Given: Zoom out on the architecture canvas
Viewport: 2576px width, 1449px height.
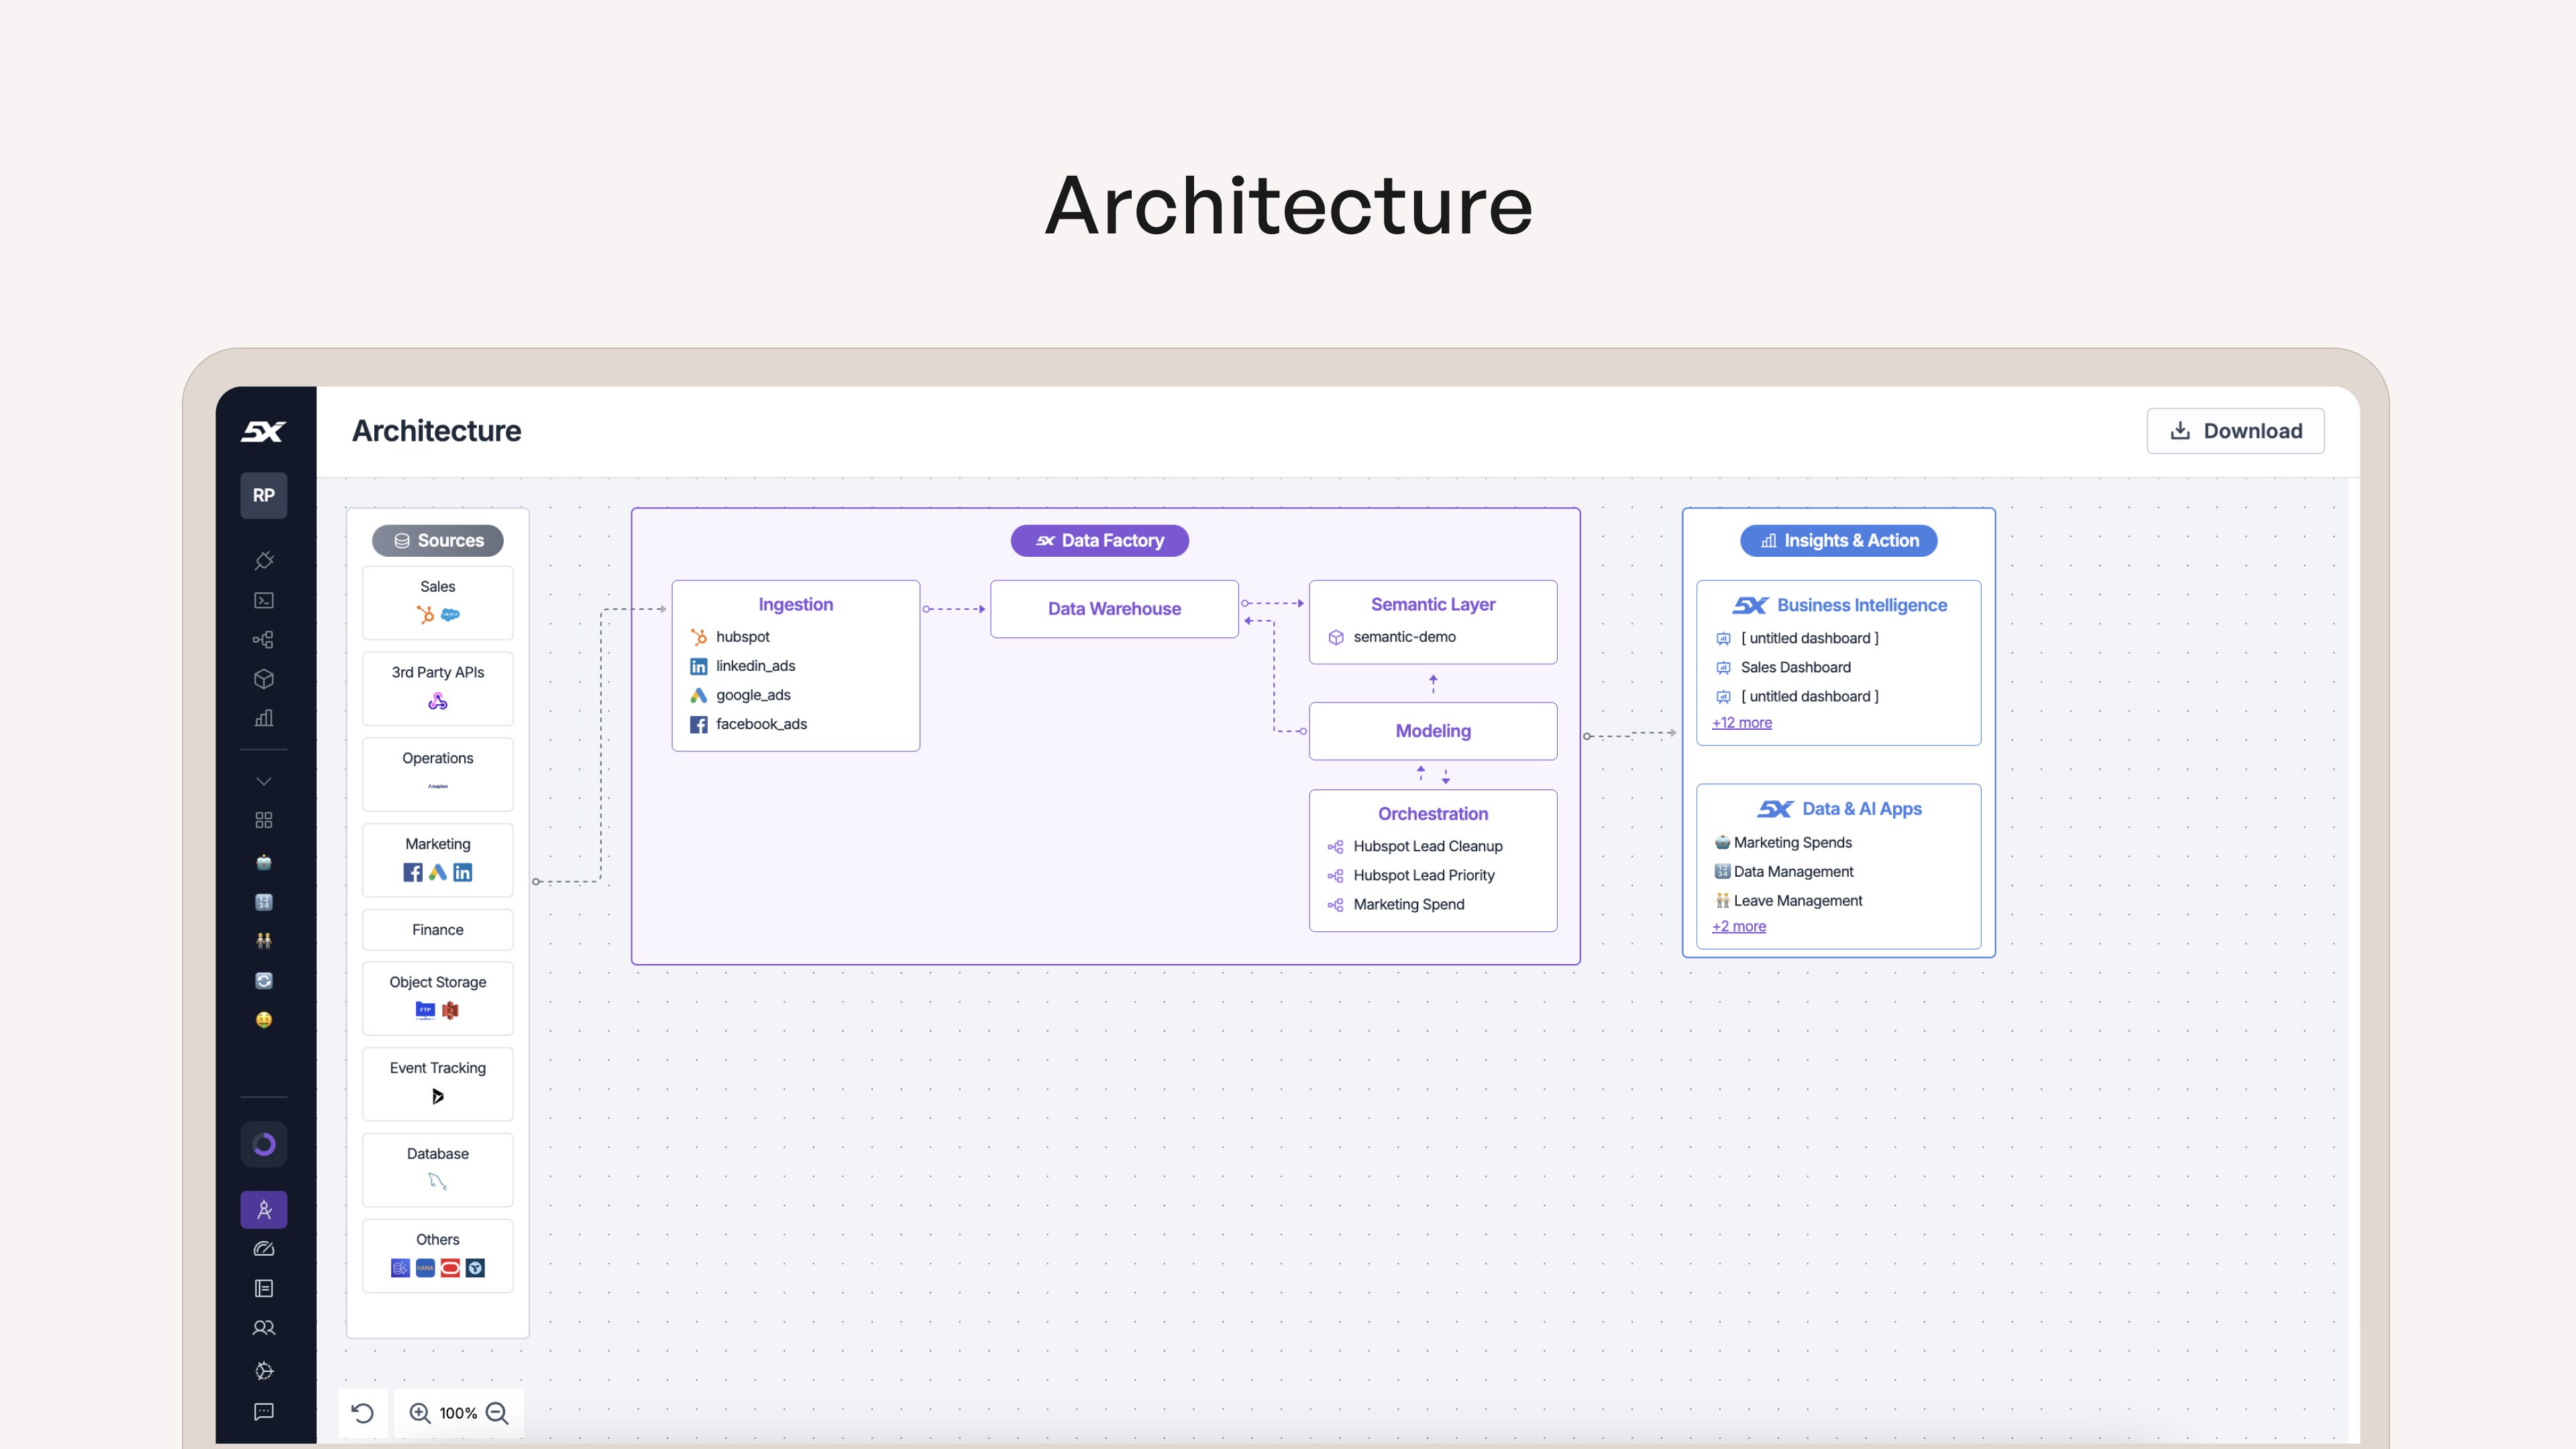Looking at the screenshot, I should pyautogui.click(x=497, y=1413).
